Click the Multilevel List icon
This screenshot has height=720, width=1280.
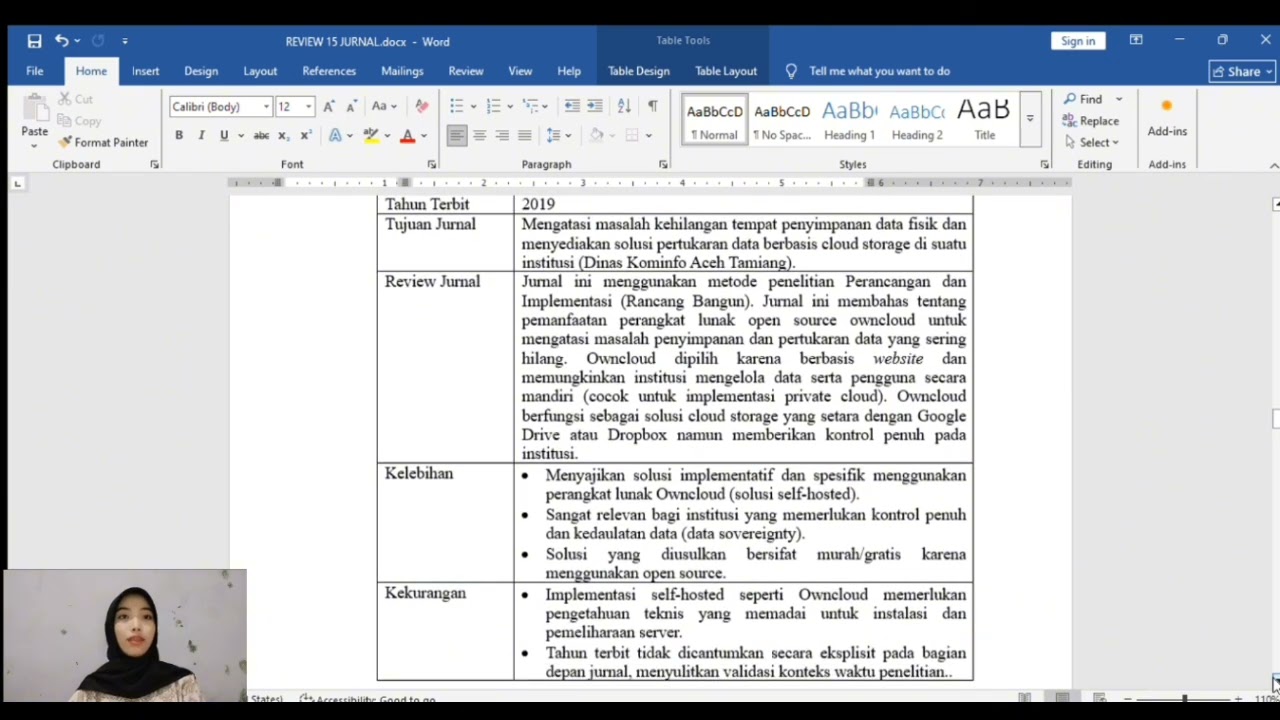pyautogui.click(x=530, y=106)
